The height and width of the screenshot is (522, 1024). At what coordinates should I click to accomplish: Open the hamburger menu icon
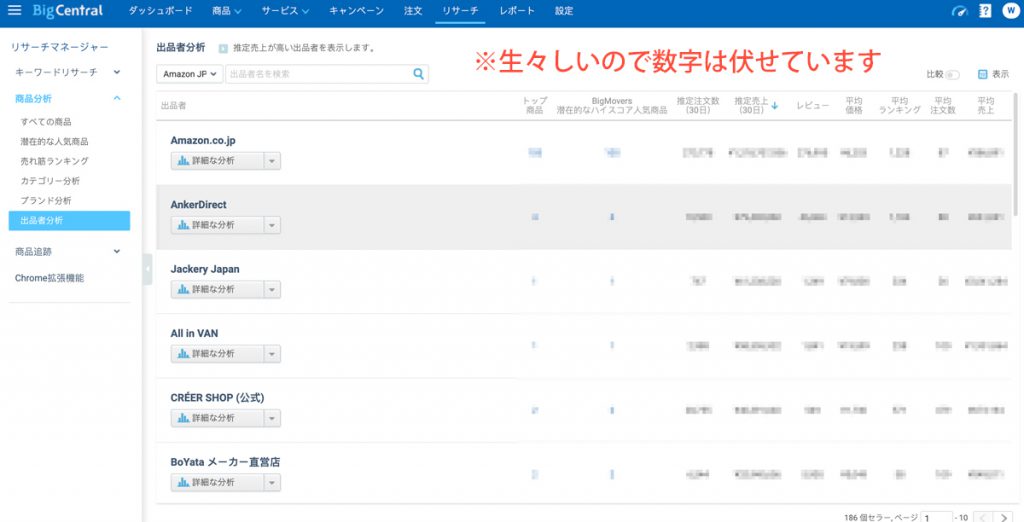point(14,10)
